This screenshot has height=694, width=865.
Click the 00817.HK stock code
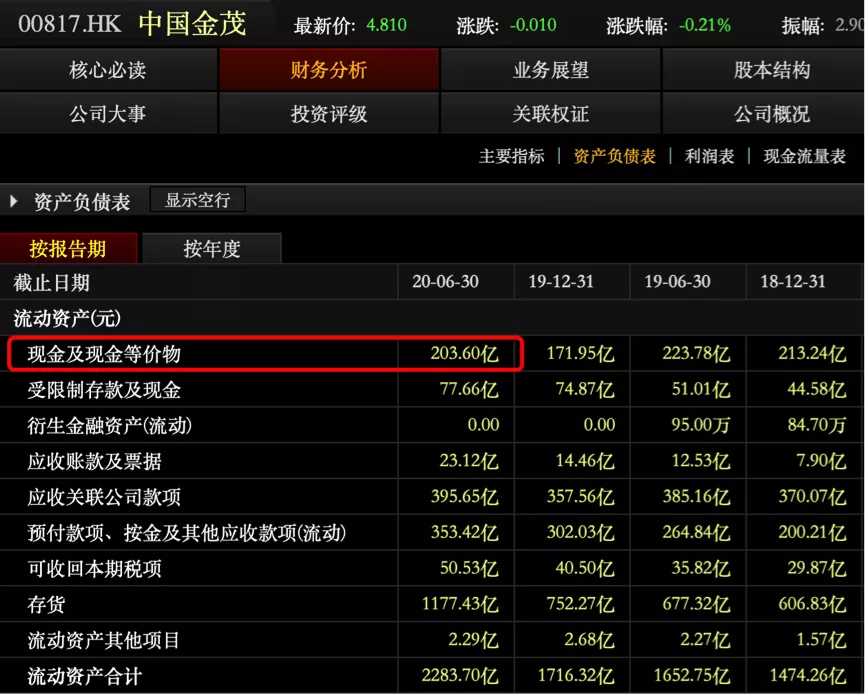click(x=70, y=24)
